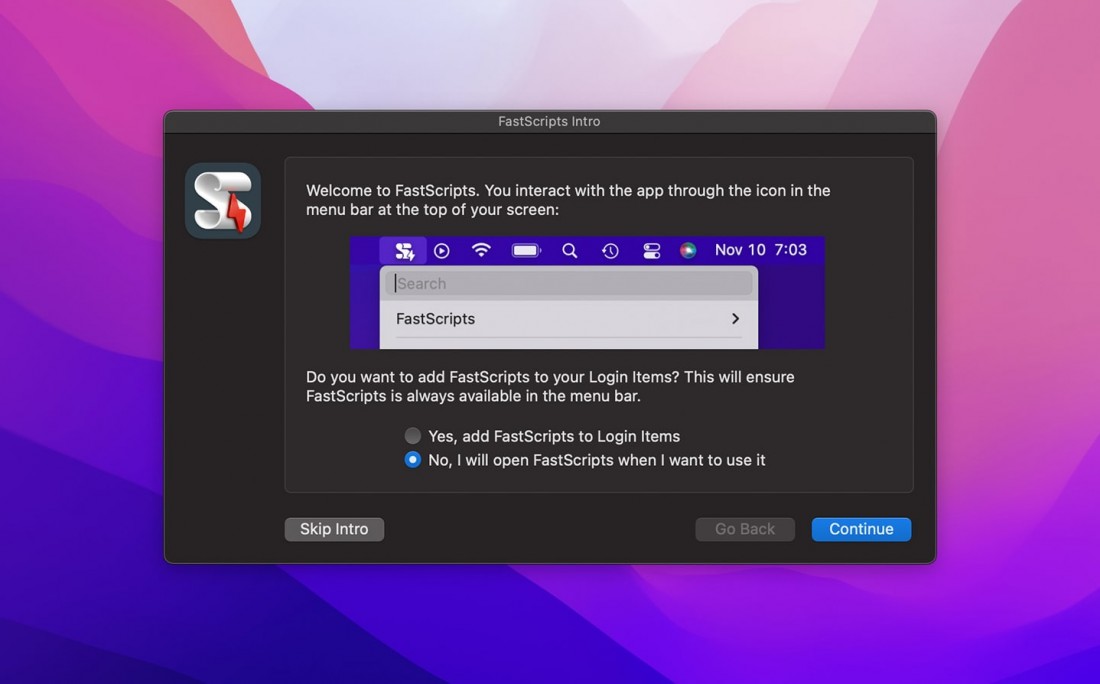
Task: Click the Go Back button
Action: coord(745,529)
